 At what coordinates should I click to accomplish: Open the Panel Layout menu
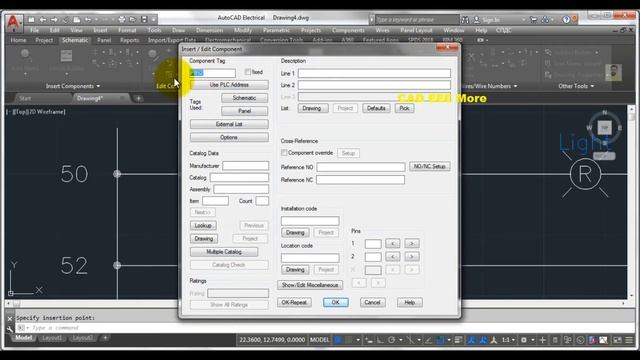point(416,30)
